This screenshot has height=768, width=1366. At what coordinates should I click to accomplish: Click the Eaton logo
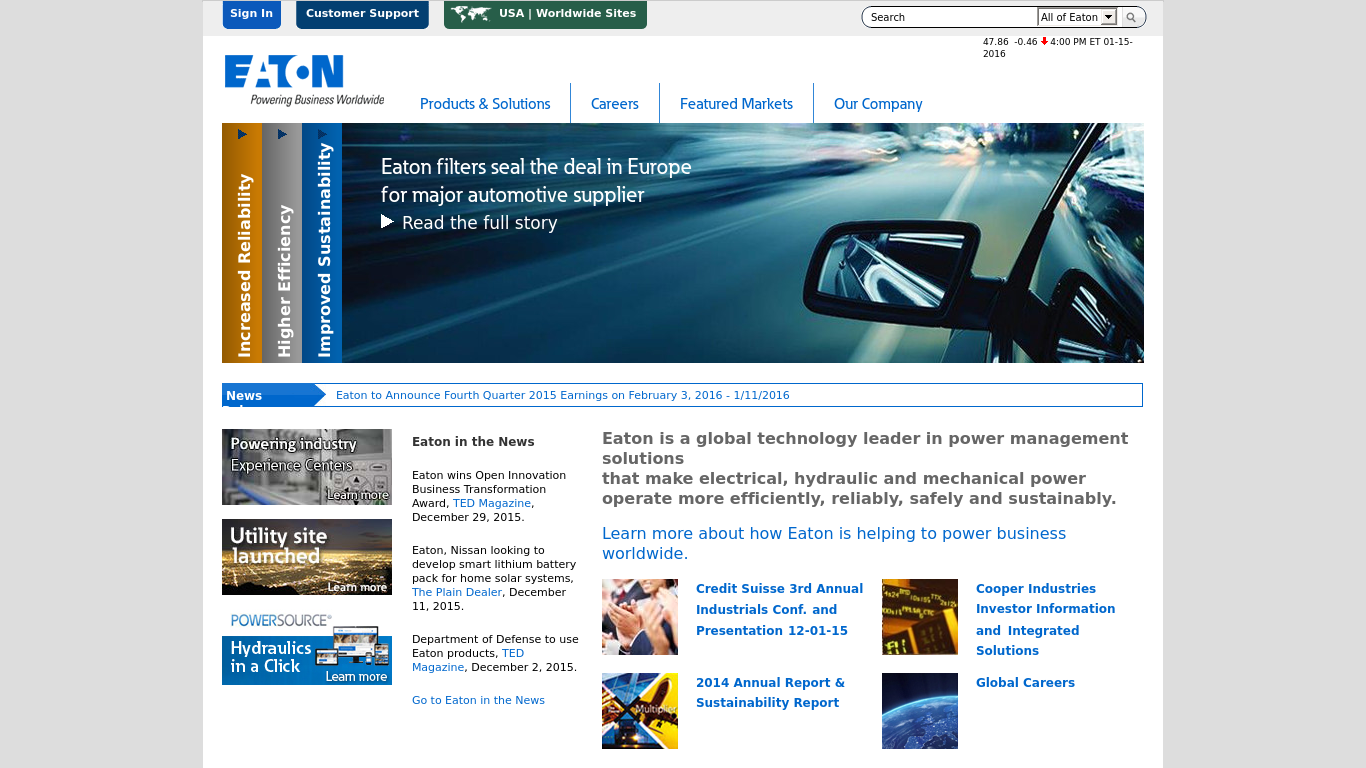(303, 80)
